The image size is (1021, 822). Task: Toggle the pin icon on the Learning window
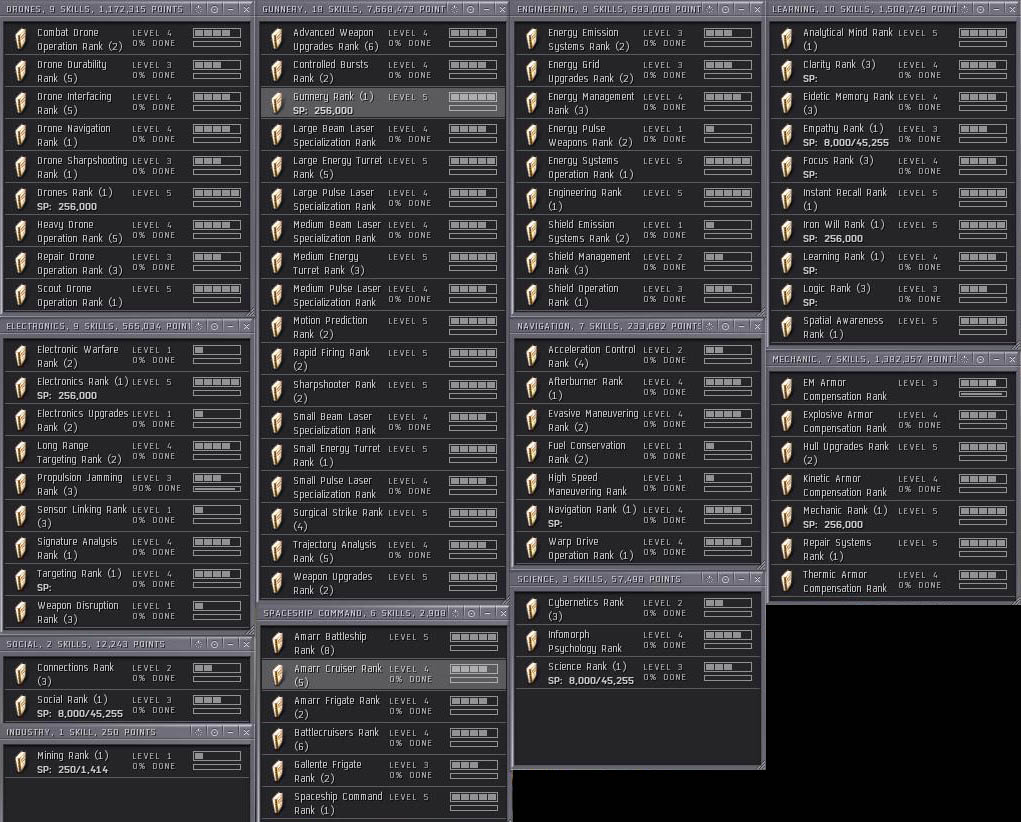[x=965, y=9]
